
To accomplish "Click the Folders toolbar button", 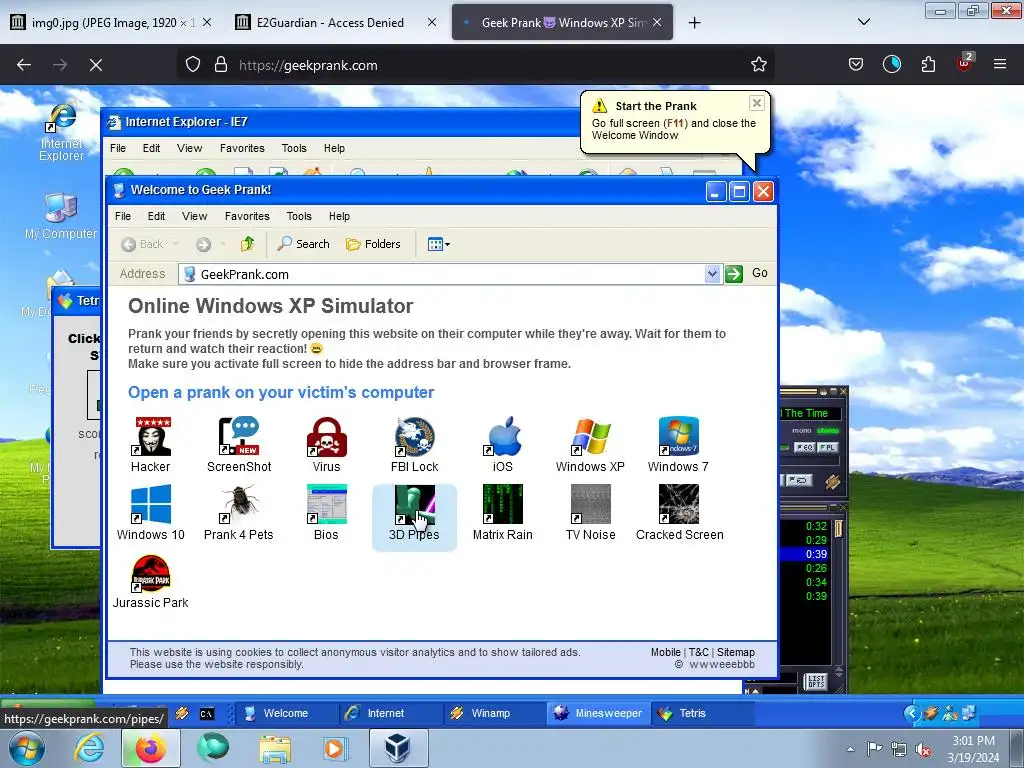I will (x=373, y=244).
